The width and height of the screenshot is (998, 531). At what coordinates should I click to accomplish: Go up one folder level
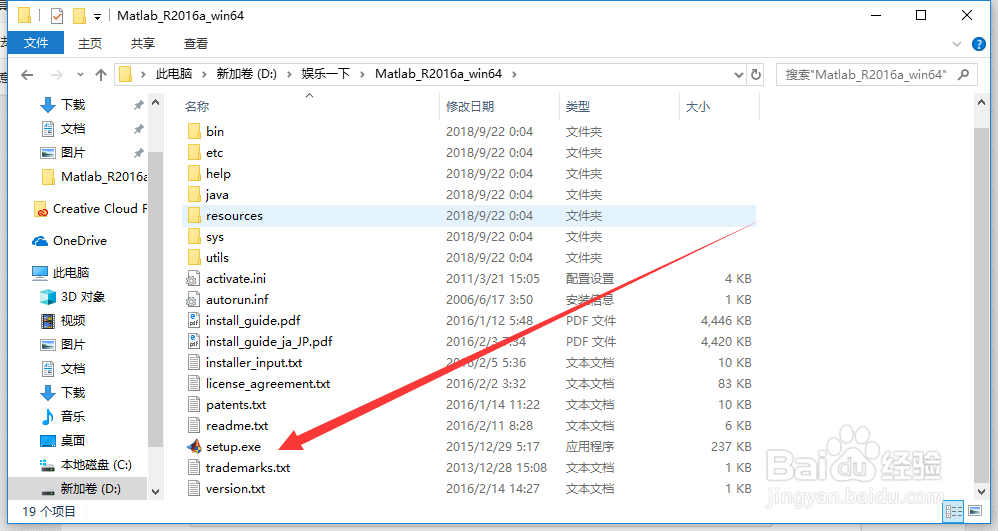(x=101, y=75)
